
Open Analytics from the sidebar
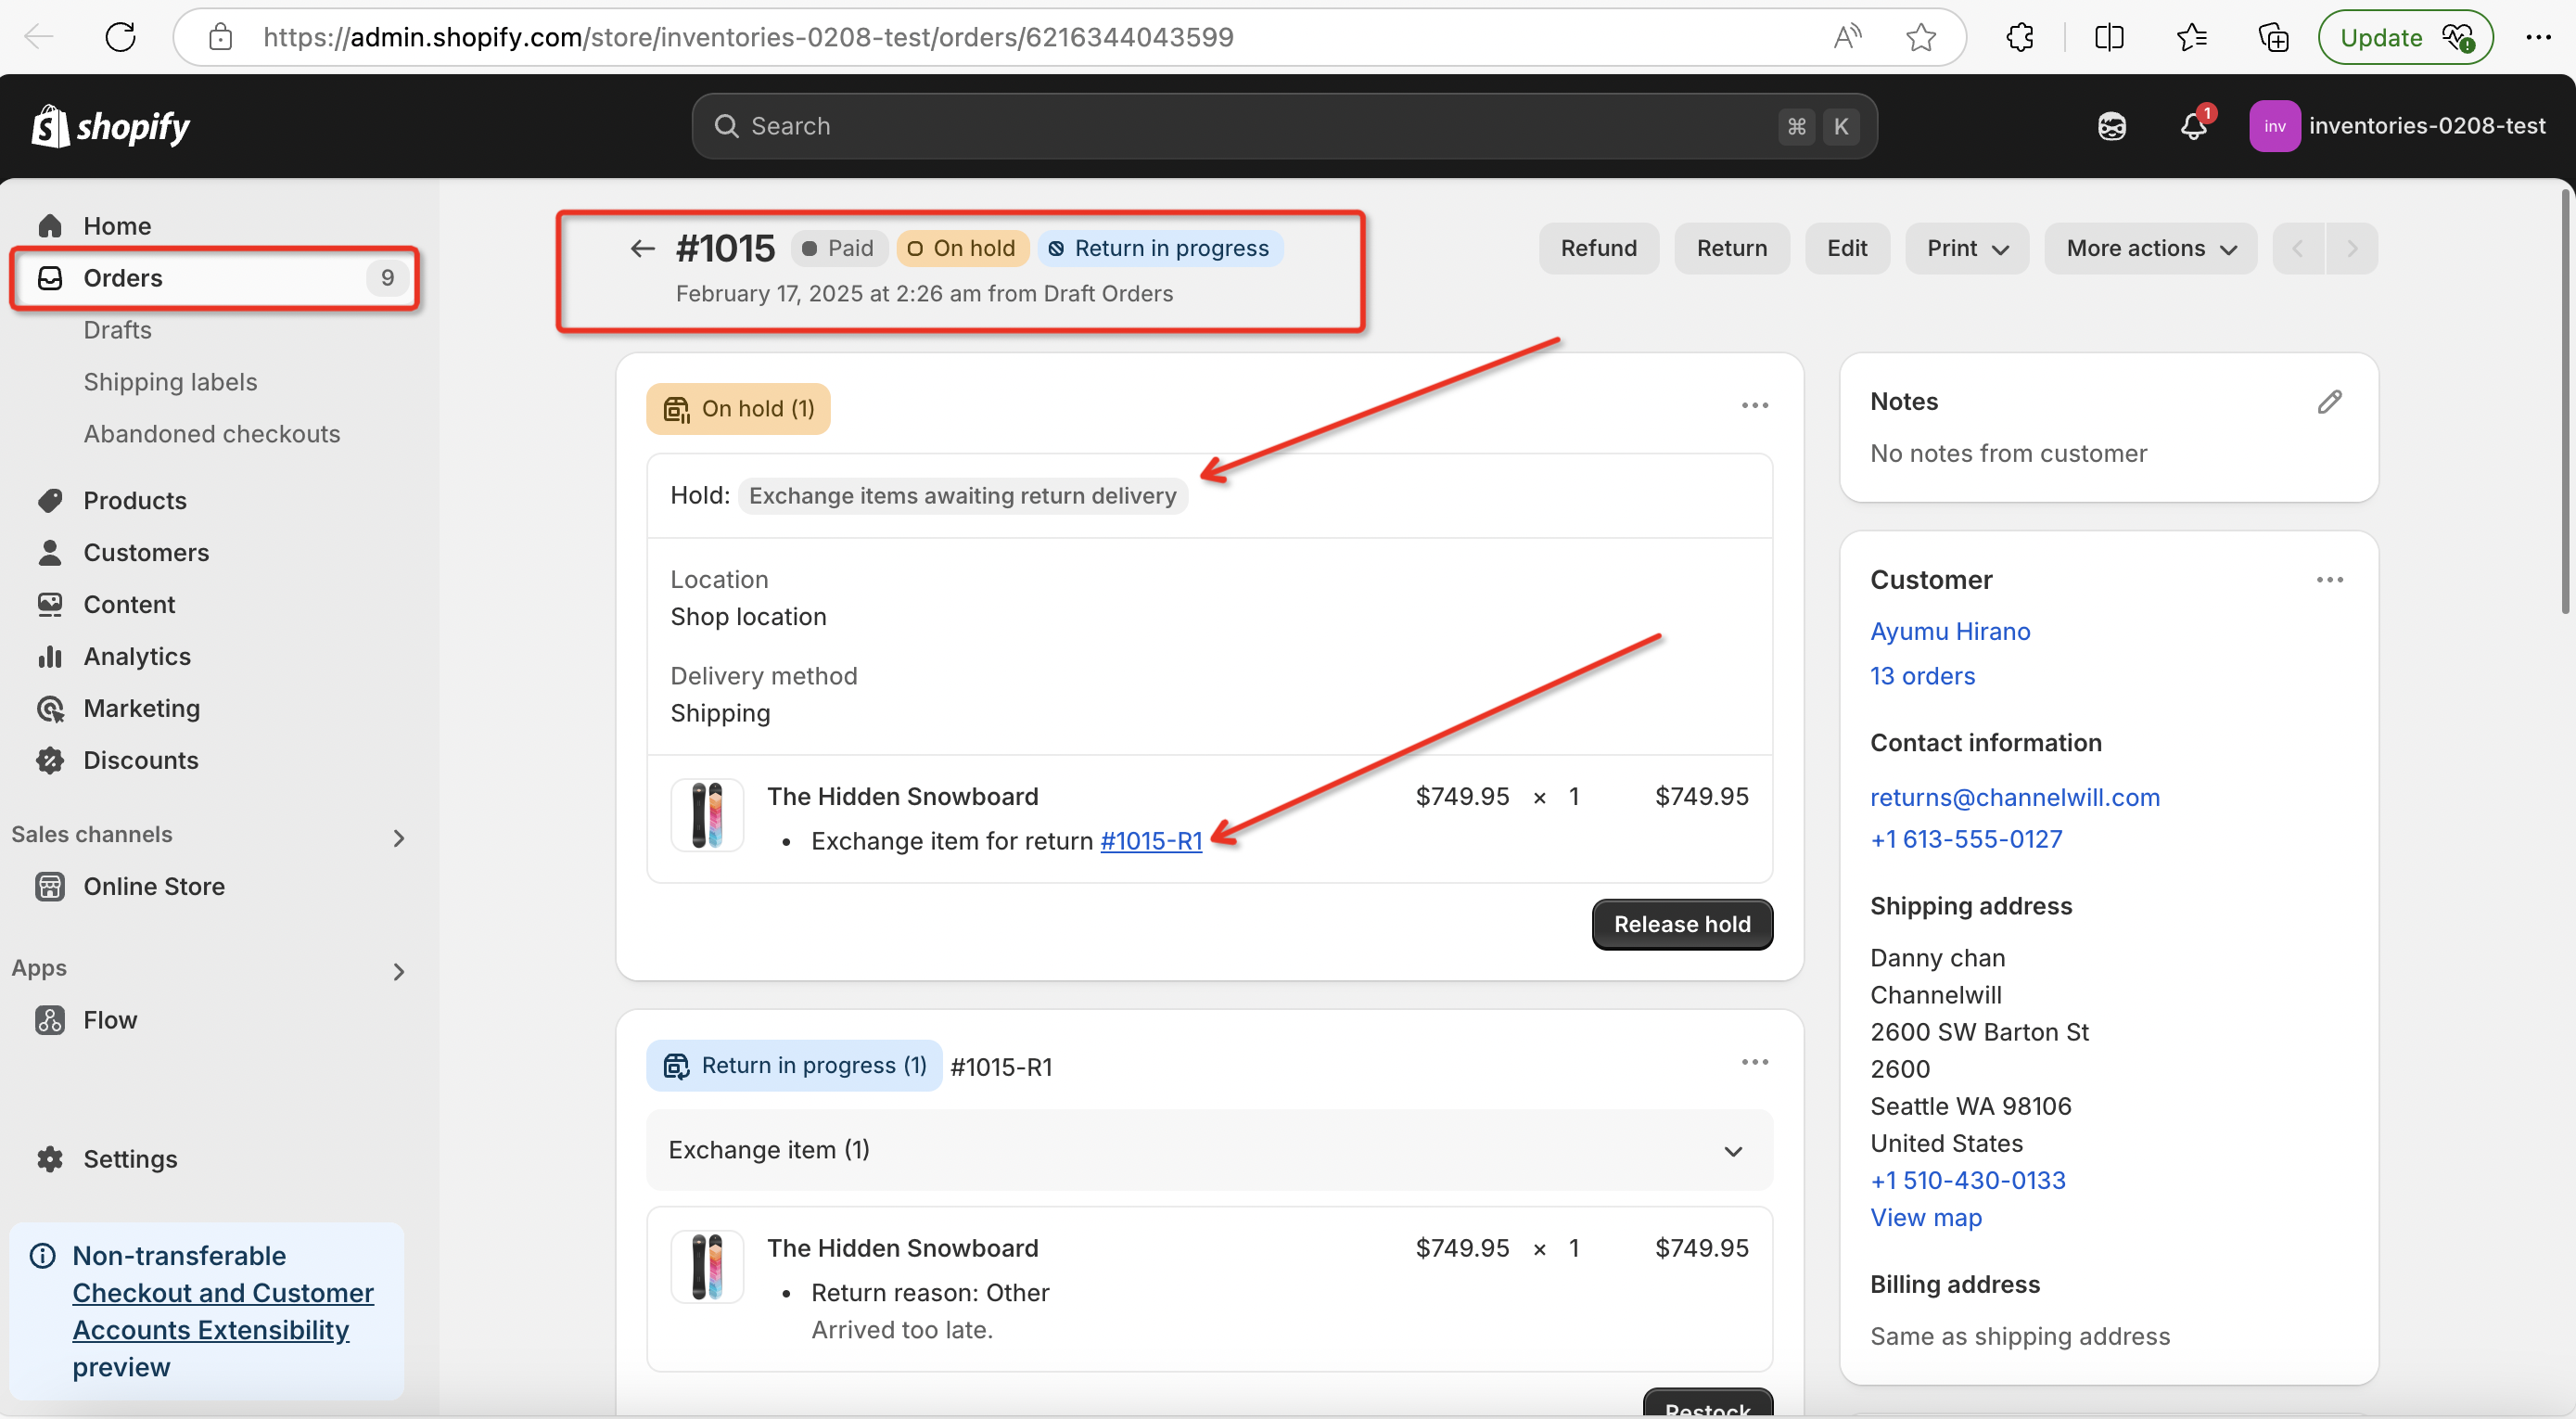[137, 656]
